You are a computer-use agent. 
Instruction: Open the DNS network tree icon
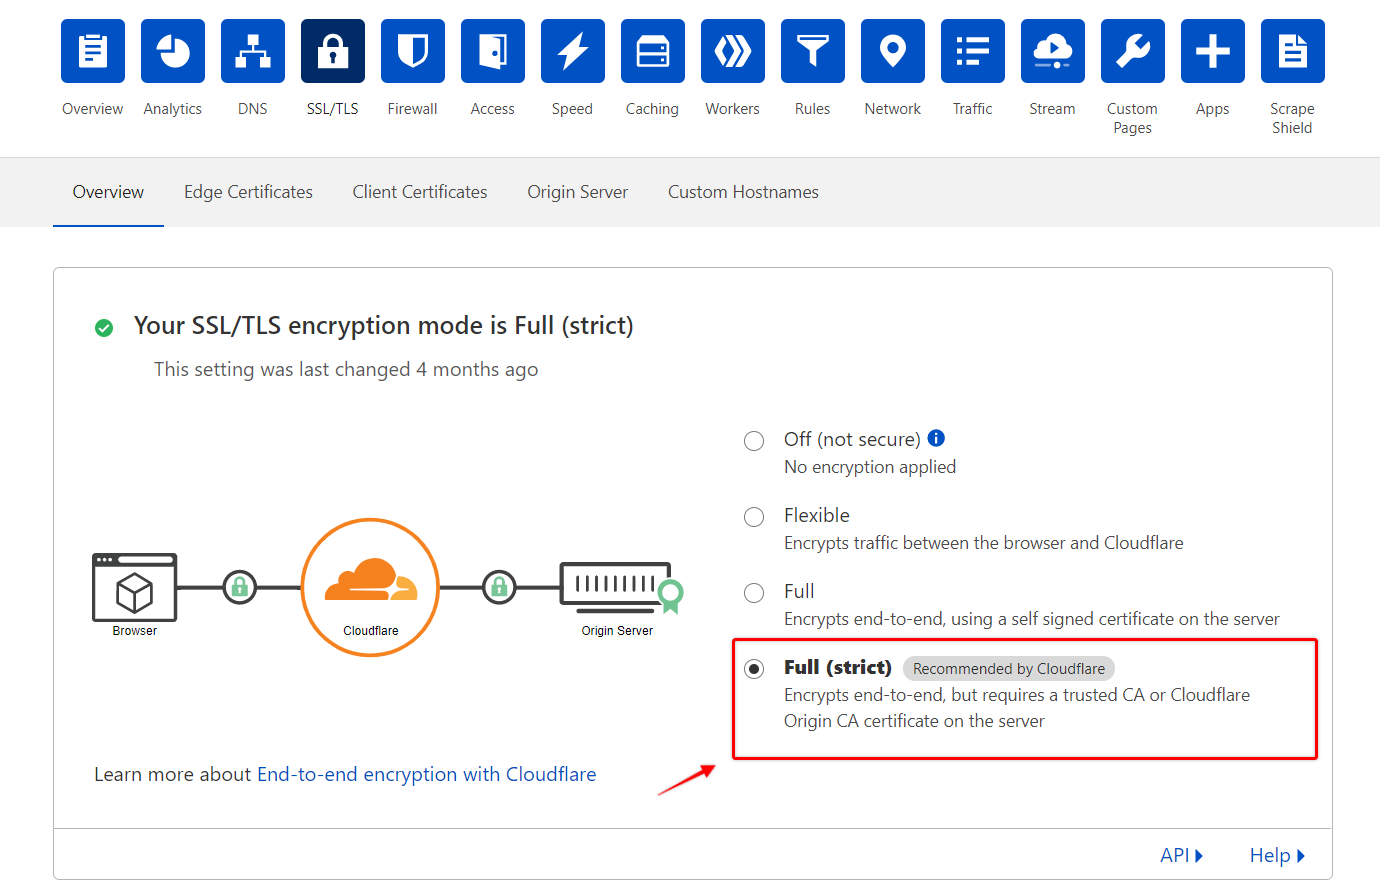tap(253, 51)
